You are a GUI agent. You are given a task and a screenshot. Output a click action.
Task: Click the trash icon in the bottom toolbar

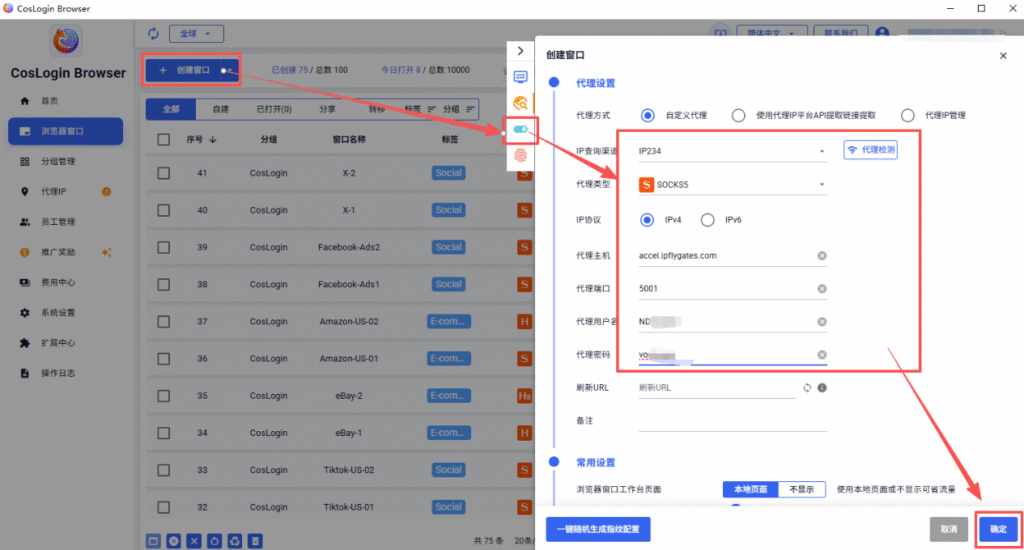point(255,541)
